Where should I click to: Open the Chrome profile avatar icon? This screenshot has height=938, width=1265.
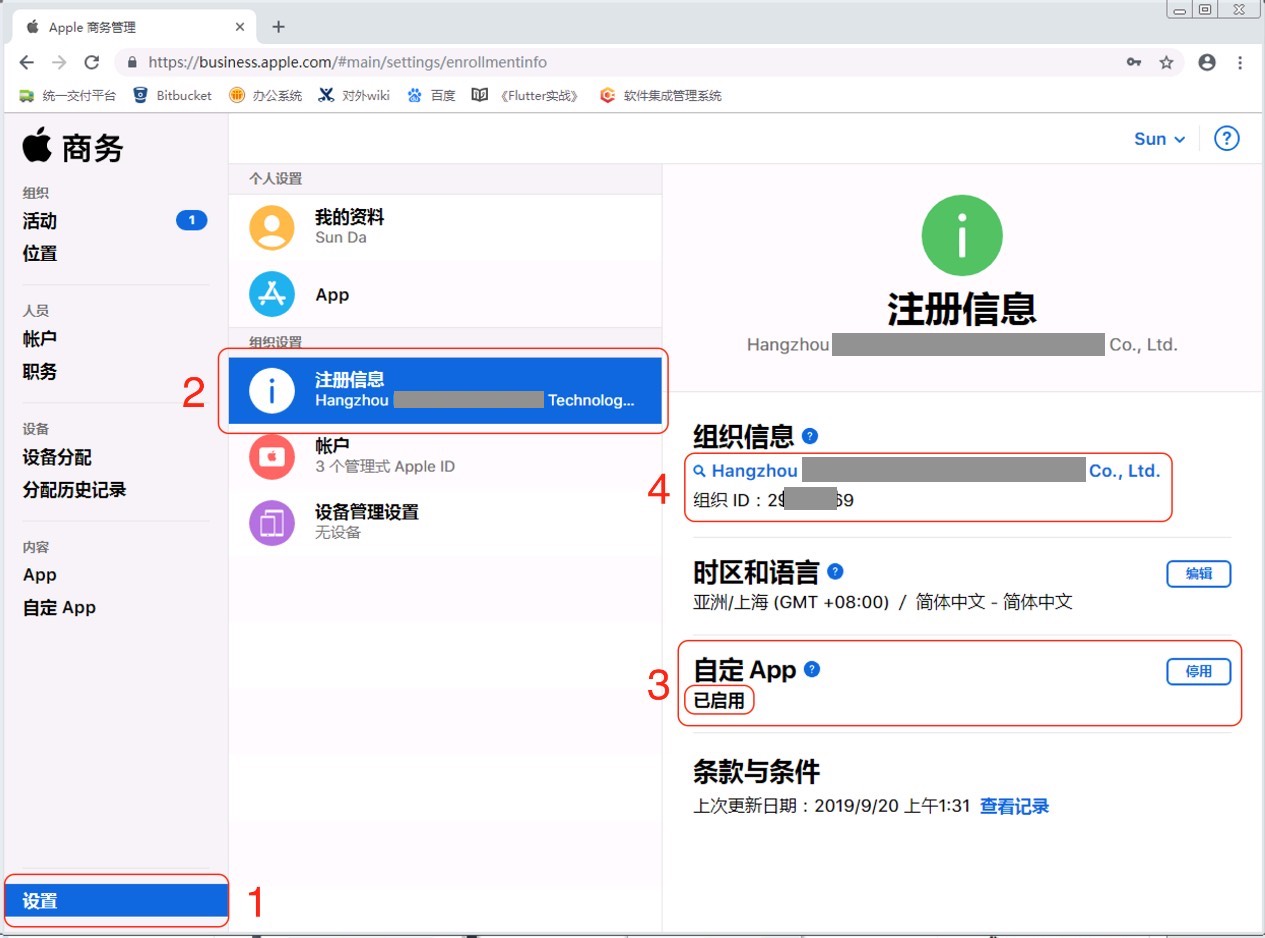pos(1207,62)
